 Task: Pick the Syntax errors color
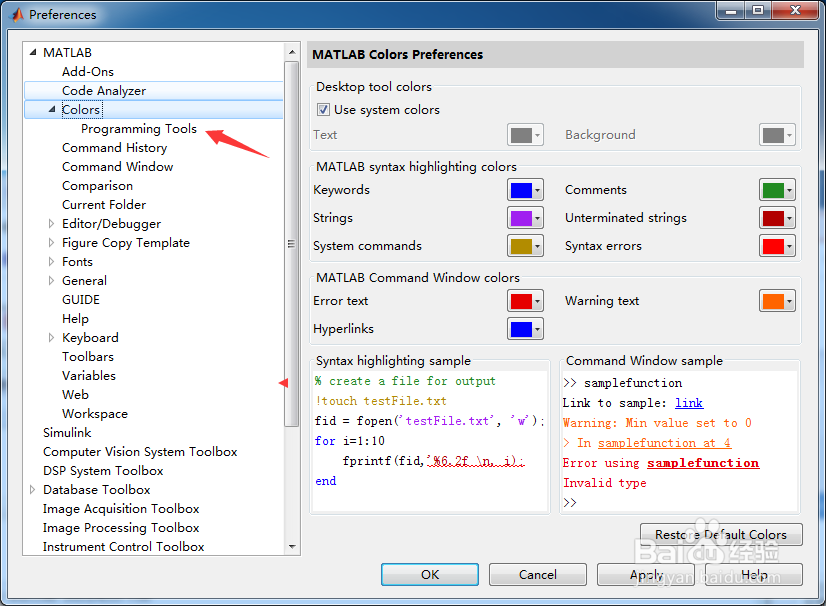pos(777,246)
